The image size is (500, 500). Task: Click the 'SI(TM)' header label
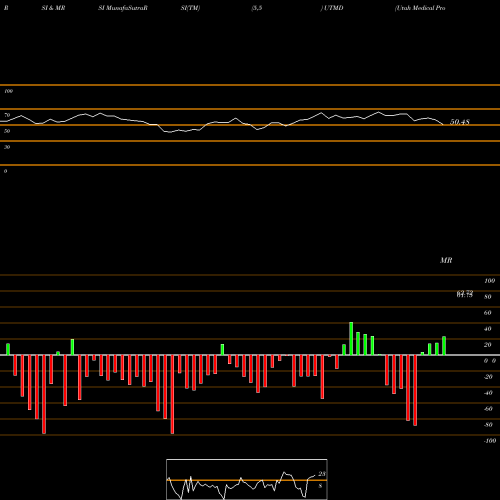pos(190,8)
